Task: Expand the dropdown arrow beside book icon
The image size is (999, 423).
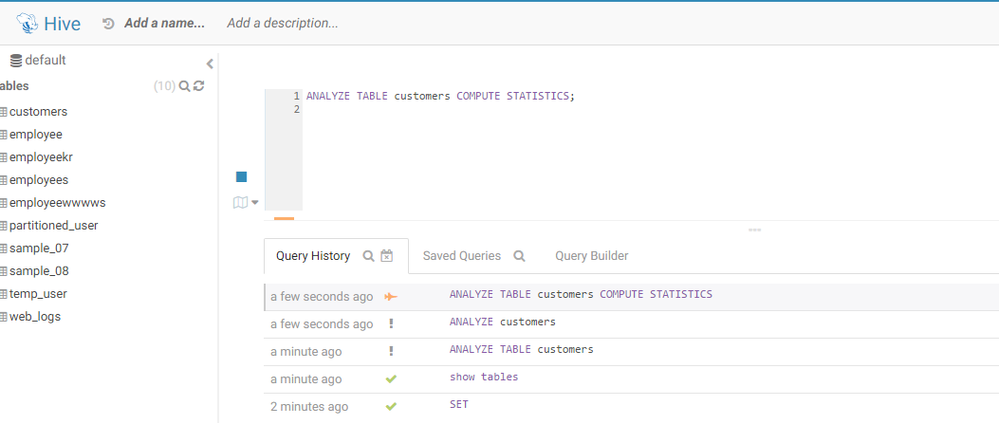Action: click(x=254, y=202)
